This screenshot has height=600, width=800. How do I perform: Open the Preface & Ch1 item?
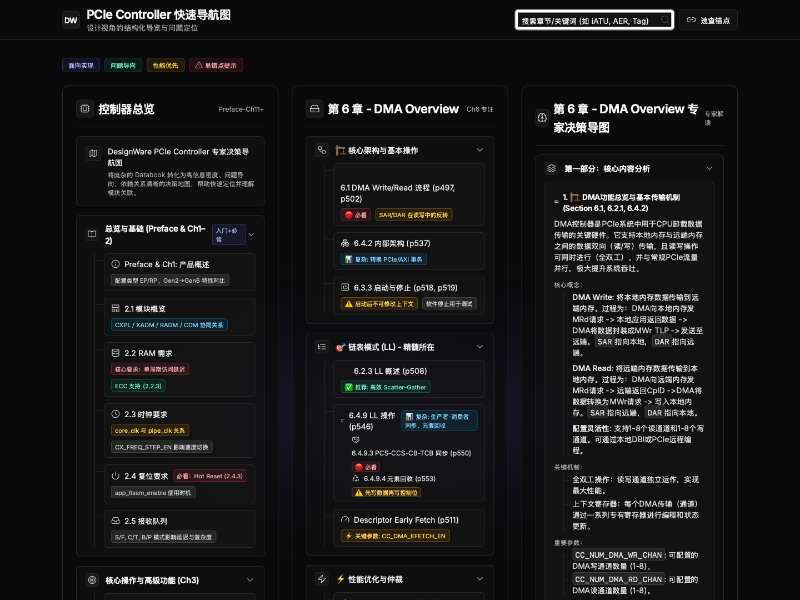(x=179, y=272)
